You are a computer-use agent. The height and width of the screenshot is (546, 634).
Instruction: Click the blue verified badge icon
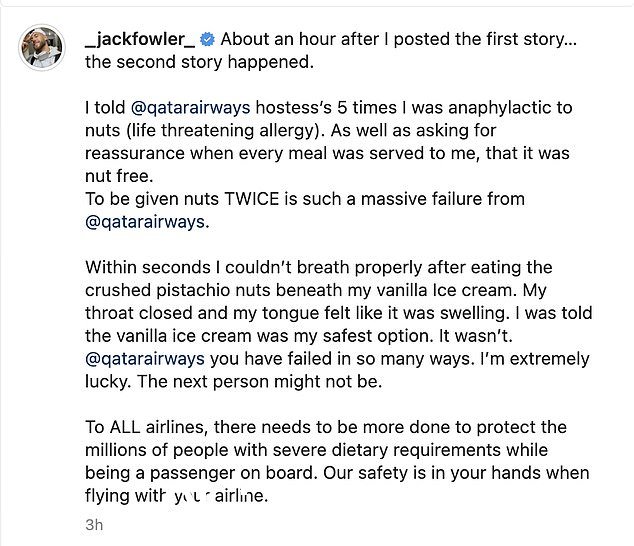click(208, 39)
